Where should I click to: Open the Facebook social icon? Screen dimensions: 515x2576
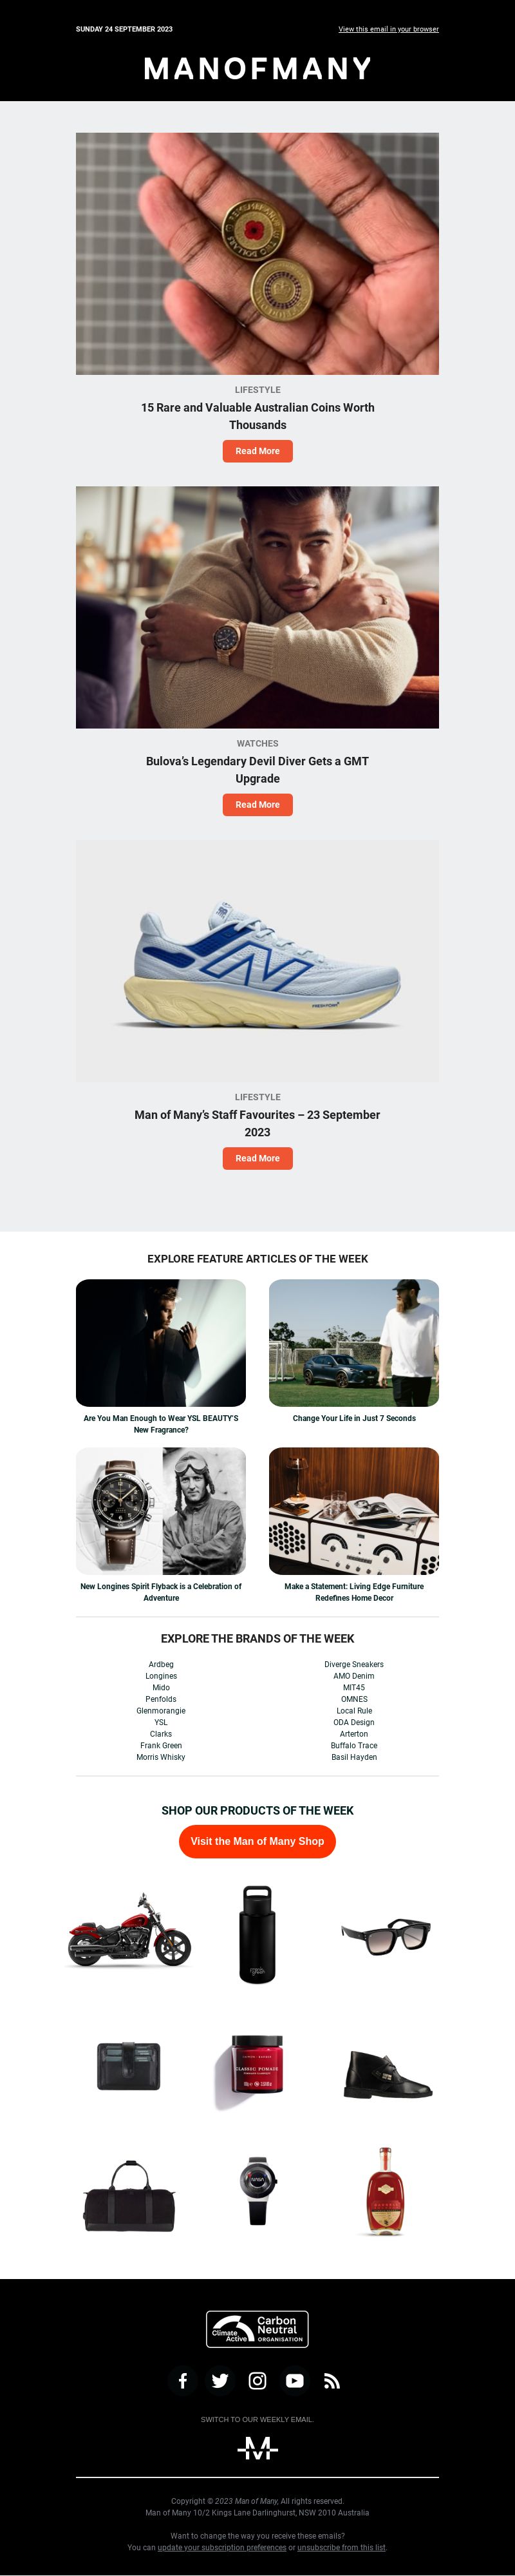pyautogui.click(x=183, y=2381)
